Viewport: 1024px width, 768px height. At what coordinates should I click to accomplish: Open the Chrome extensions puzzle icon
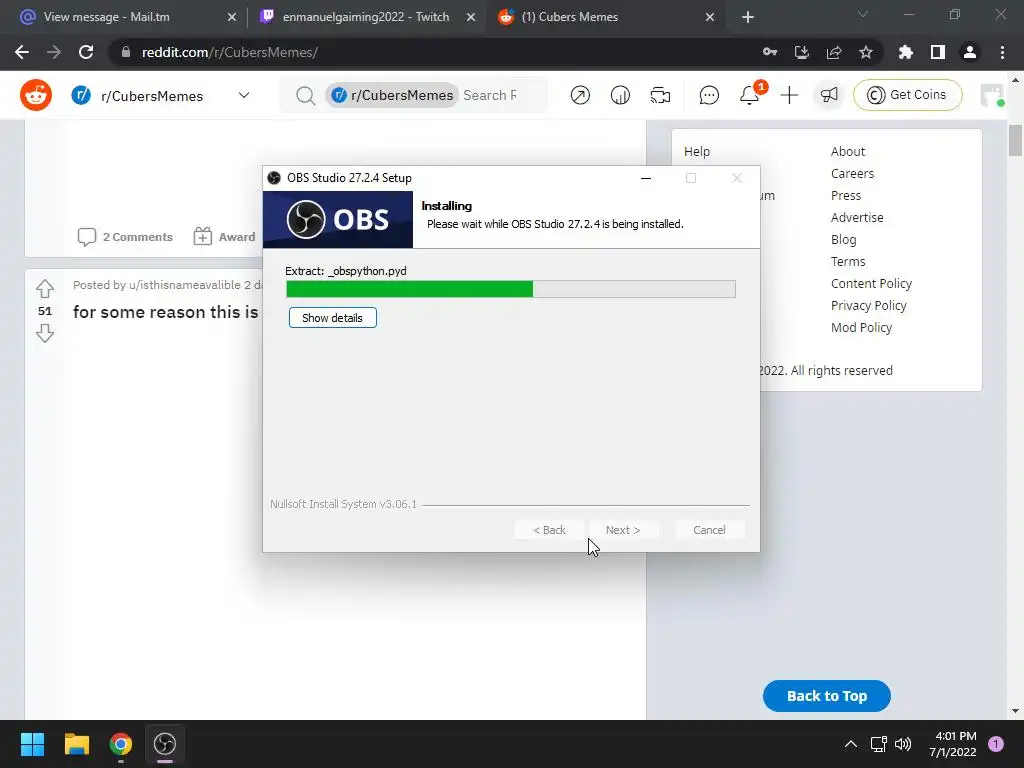pyautogui.click(x=905, y=52)
